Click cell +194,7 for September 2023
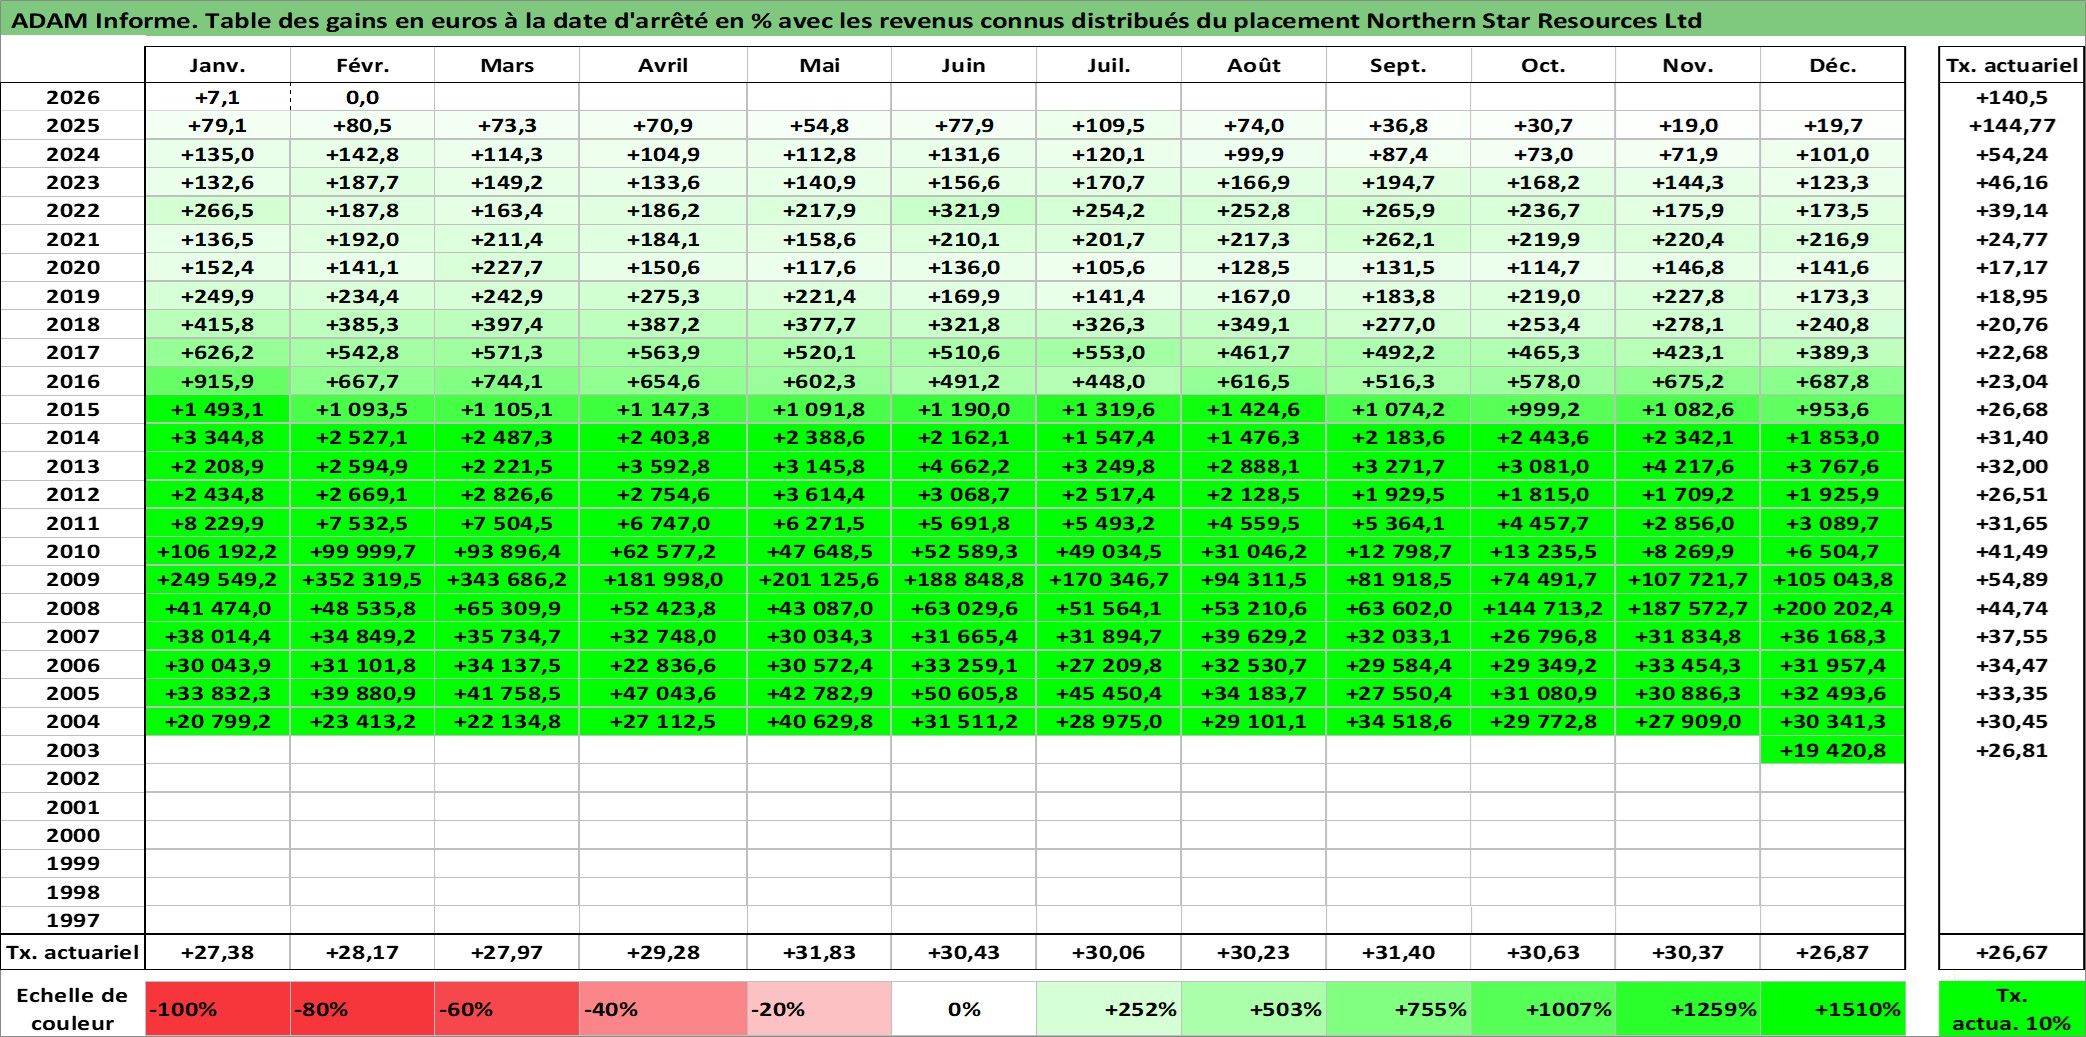This screenshot has height=1037, width=2086. [x=1399, y=182]
